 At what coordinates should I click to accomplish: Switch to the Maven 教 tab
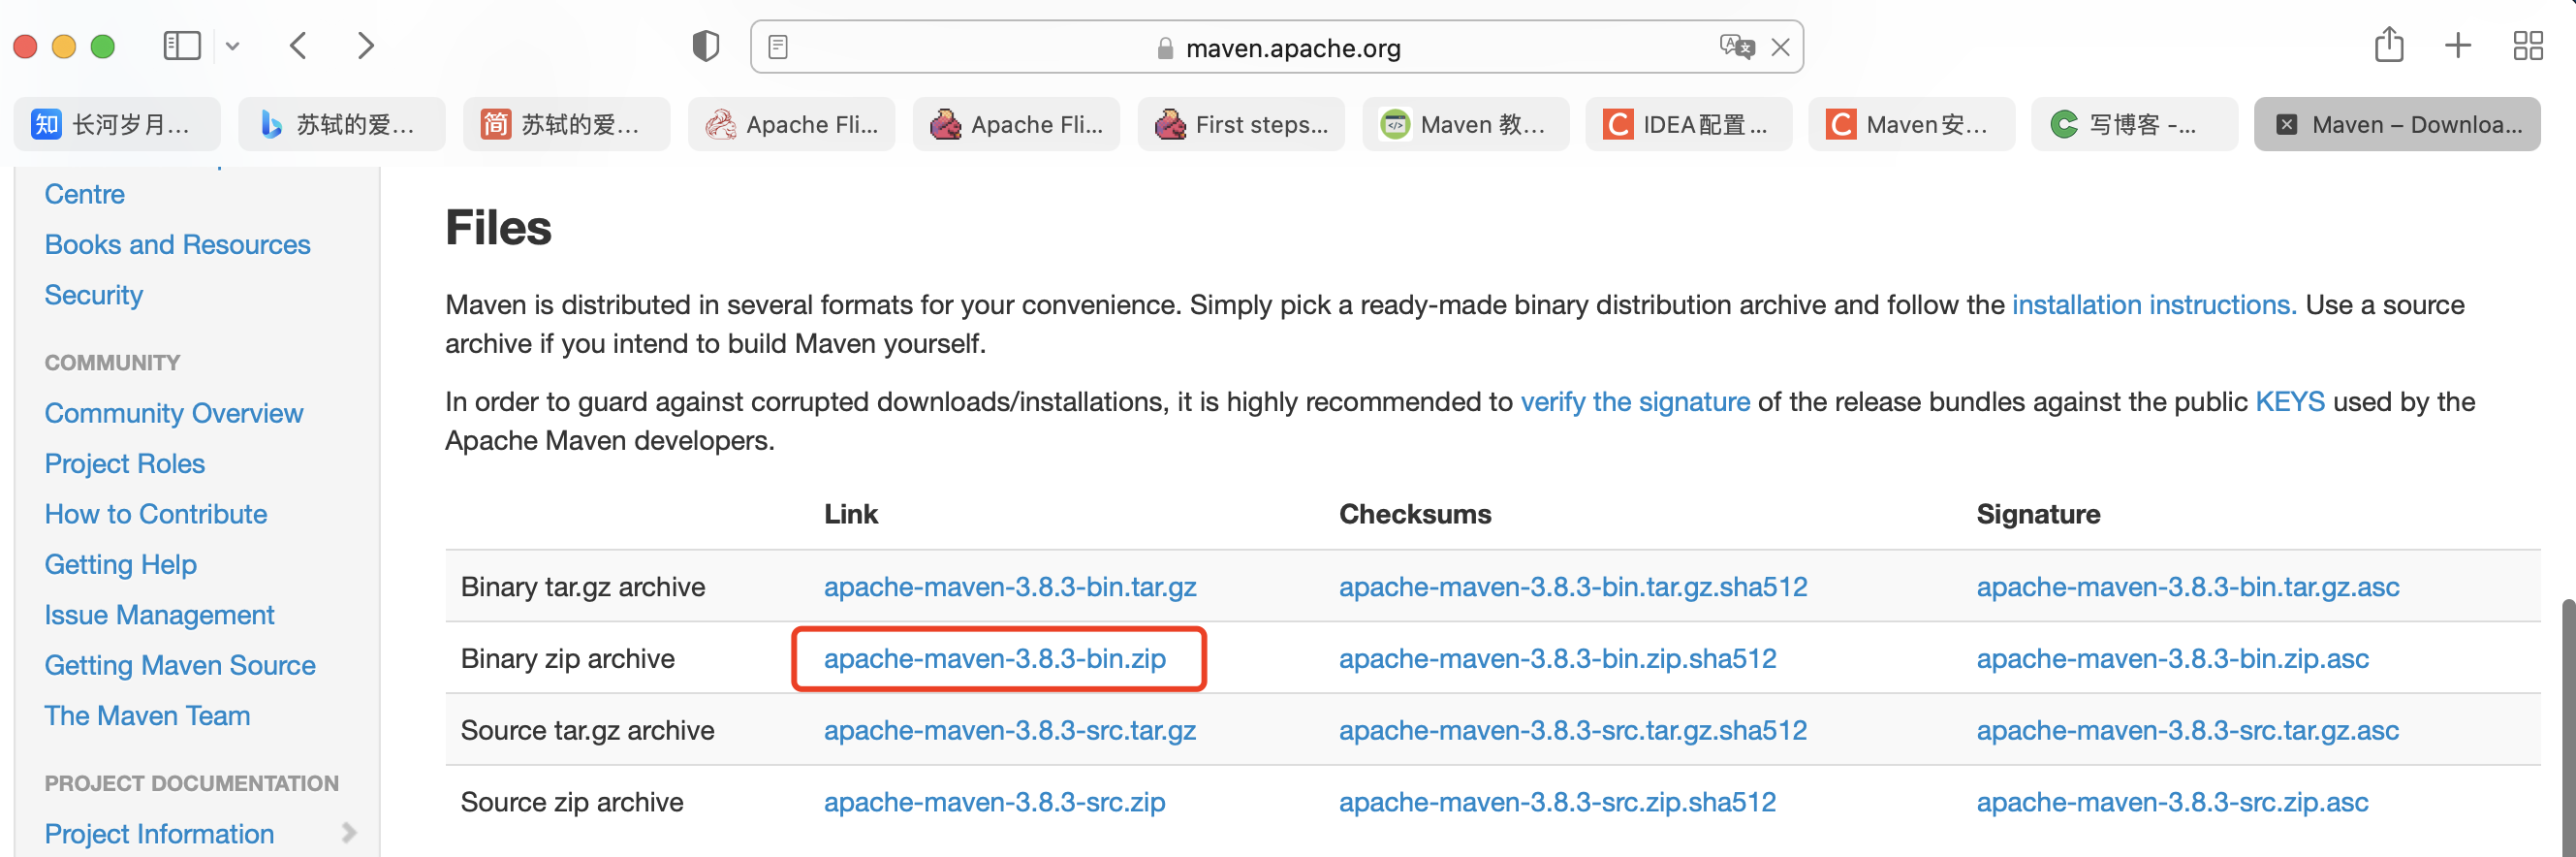pos(1466,124)
